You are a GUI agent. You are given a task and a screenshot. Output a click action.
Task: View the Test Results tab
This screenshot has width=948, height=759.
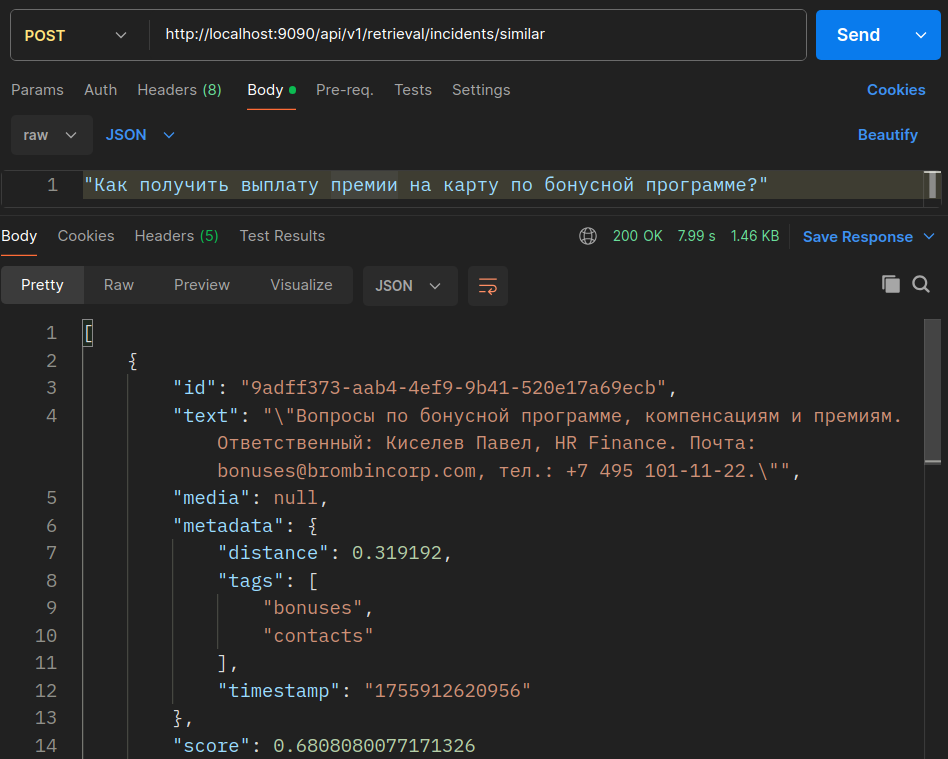[281, 236]
